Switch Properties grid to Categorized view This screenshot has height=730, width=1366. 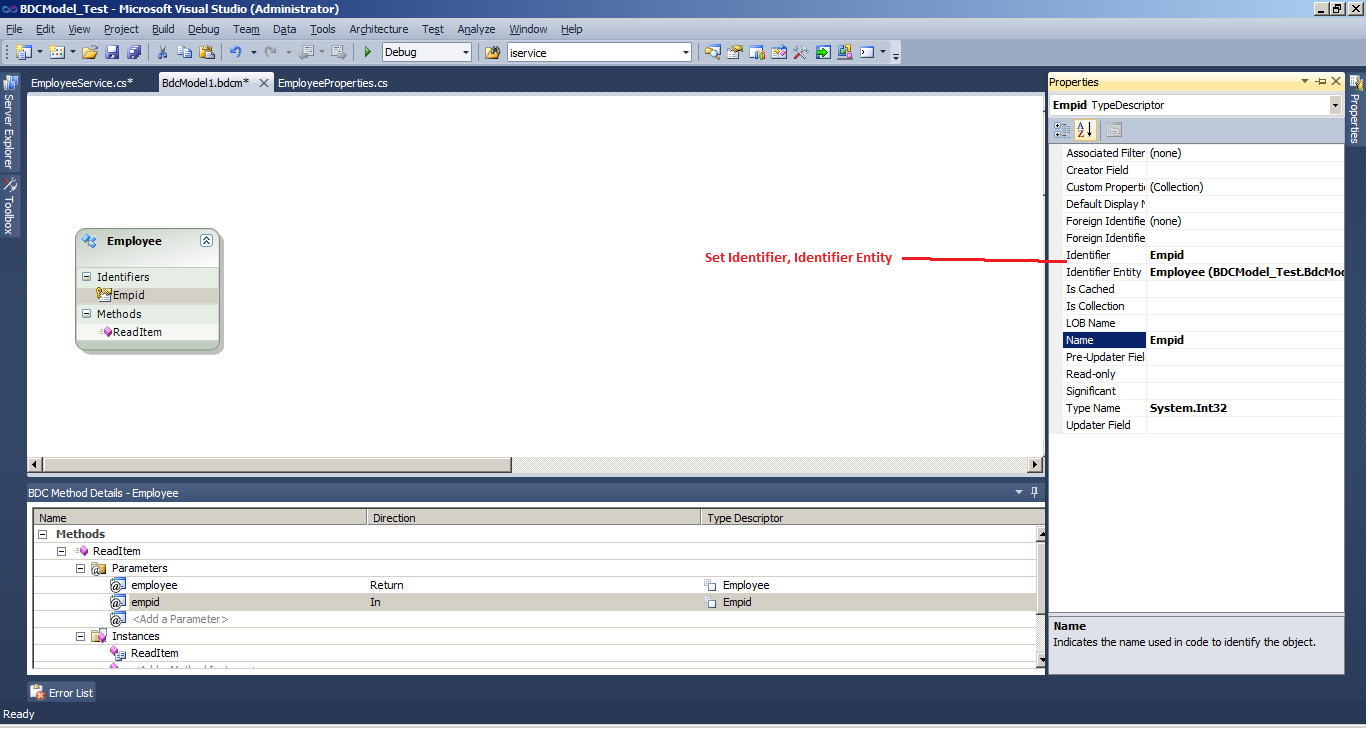(x=1062, y=130)
